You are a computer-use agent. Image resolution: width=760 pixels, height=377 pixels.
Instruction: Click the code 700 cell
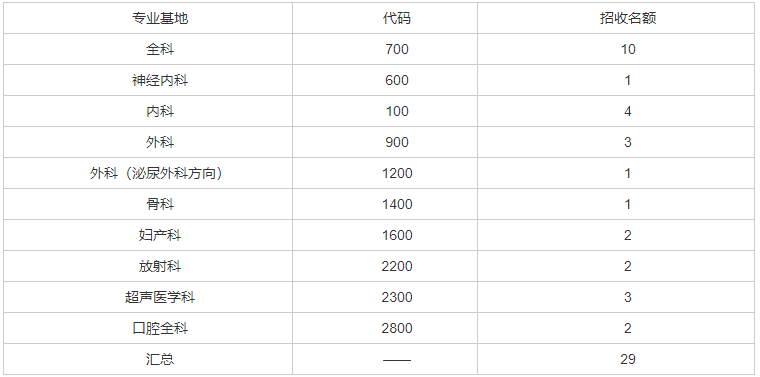pos(396,49)
